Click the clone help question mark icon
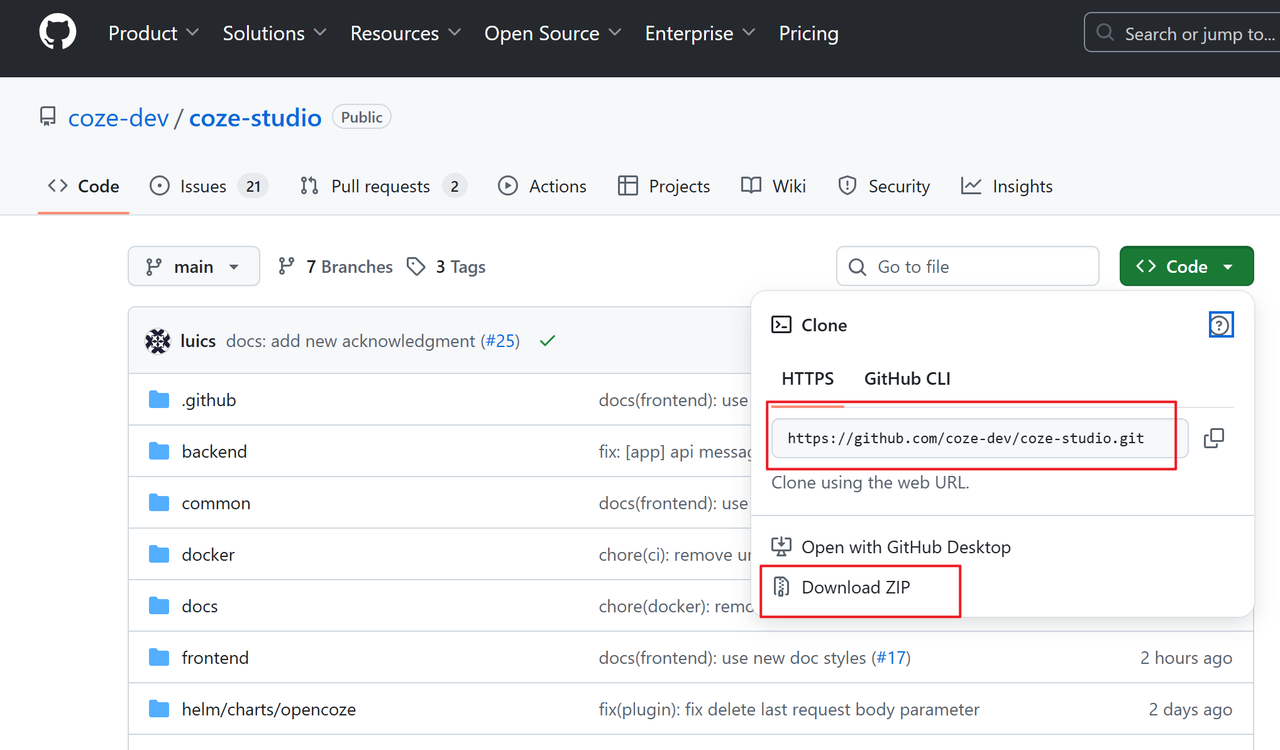Viewport: 1280px width, 750px height. (1220, 325)
